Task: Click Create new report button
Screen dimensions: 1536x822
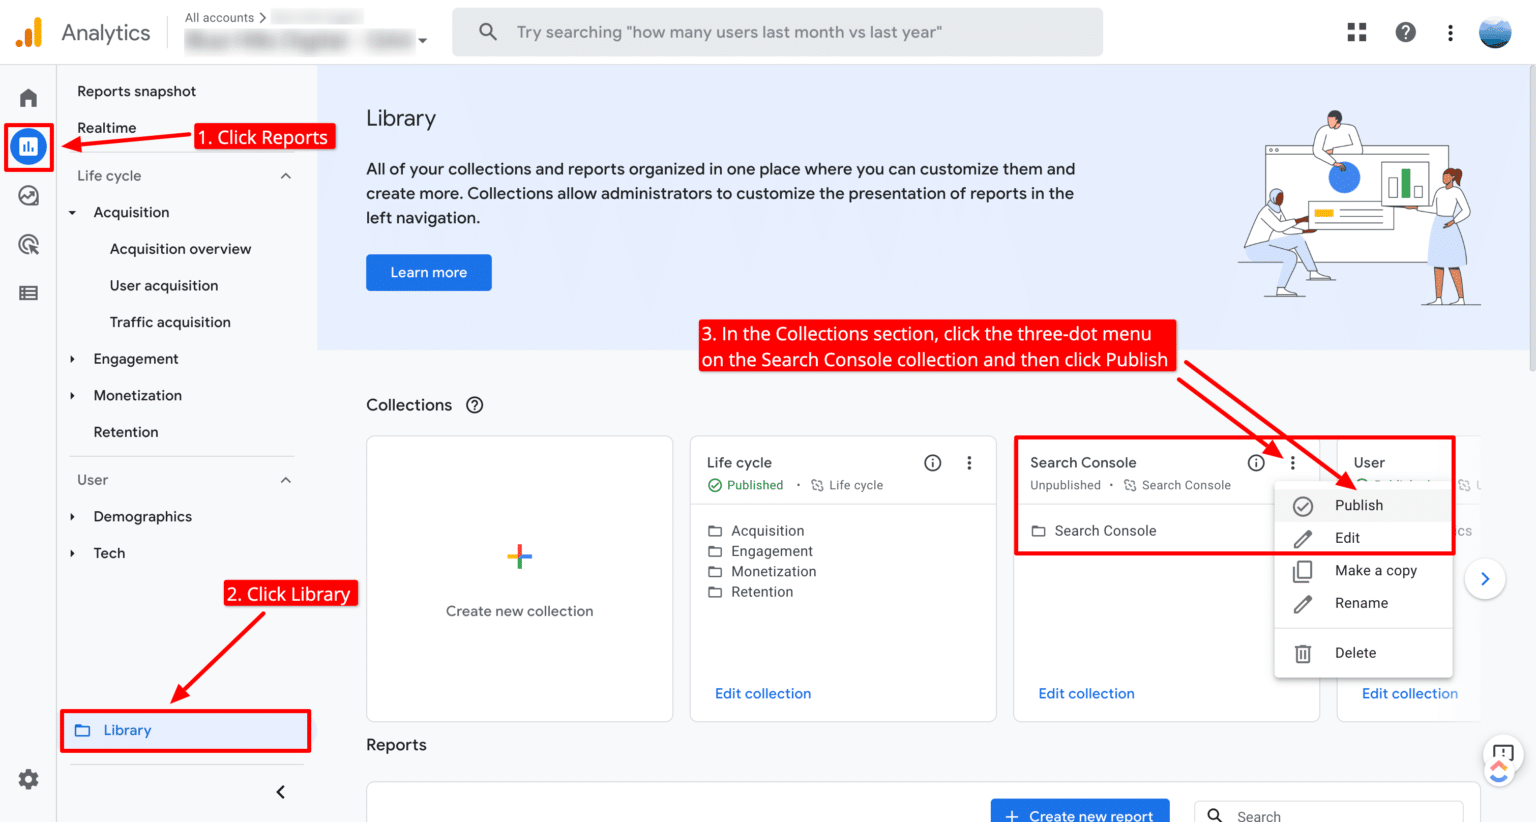Action: click(1079, 812)
